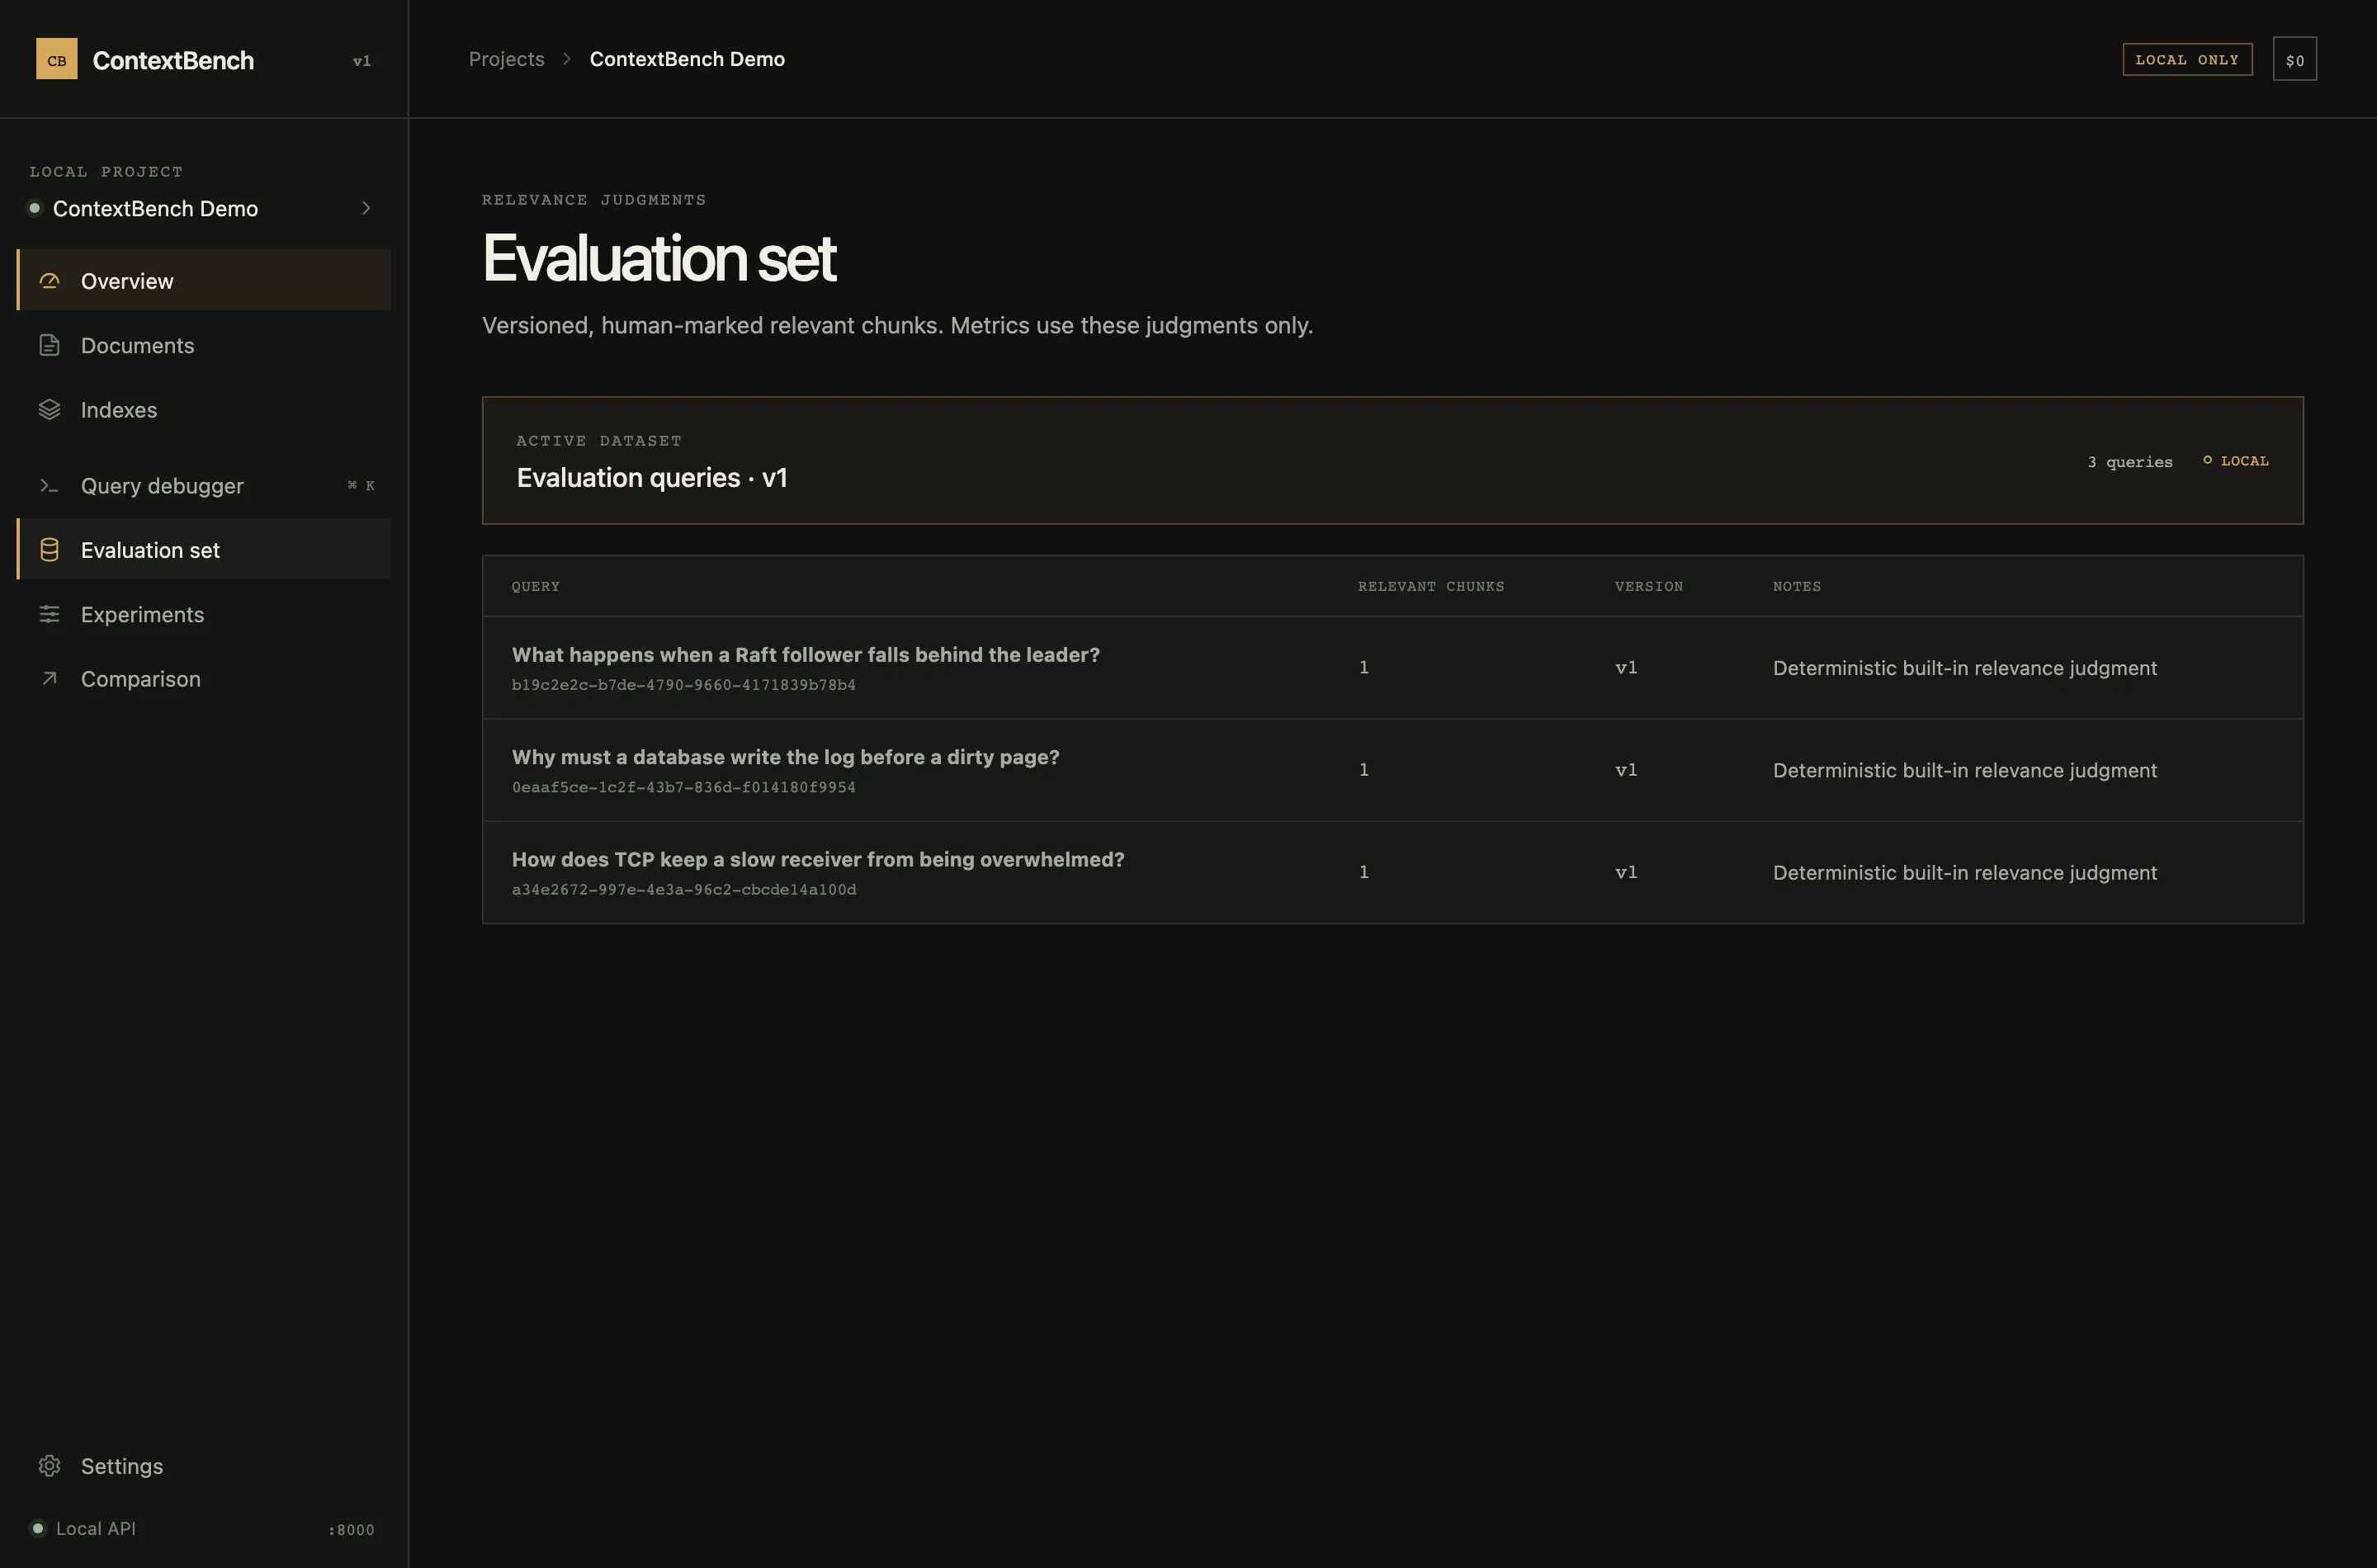
Task: Click the Projects breadcrumb link
Action: pyautogui.click(x=507, y=59)
